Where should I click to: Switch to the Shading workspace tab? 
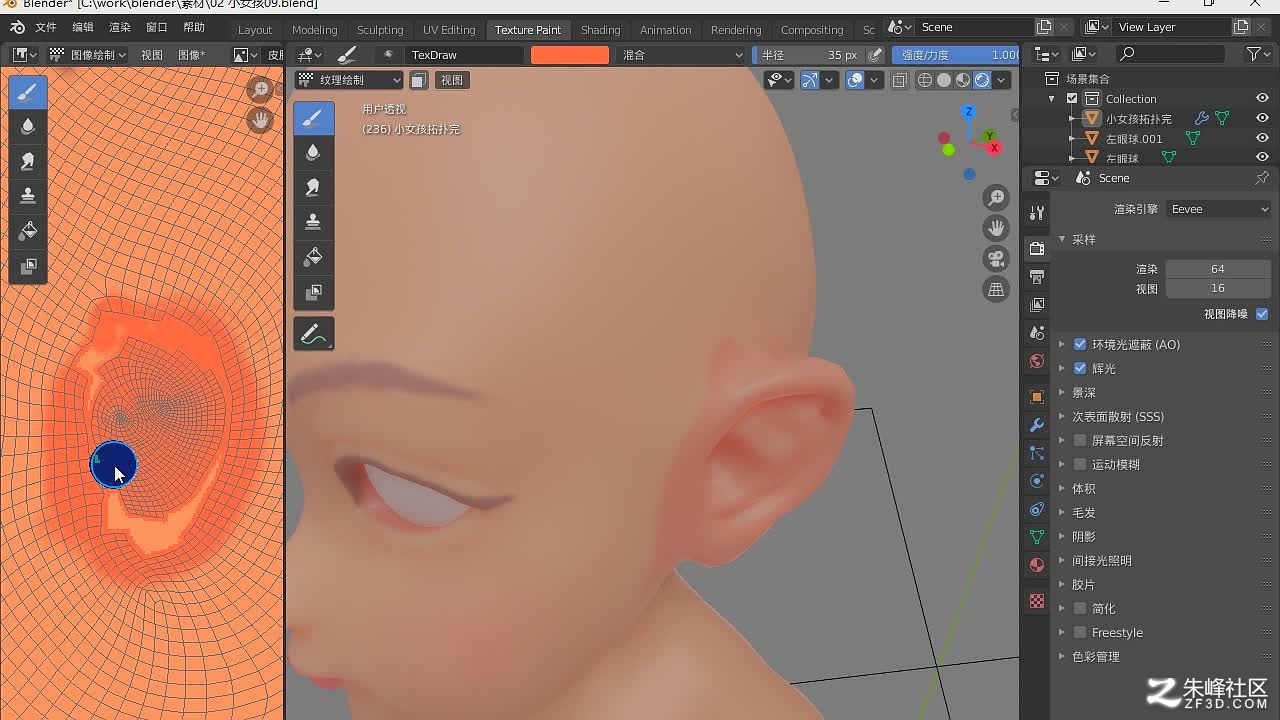(x=600, y=30)
